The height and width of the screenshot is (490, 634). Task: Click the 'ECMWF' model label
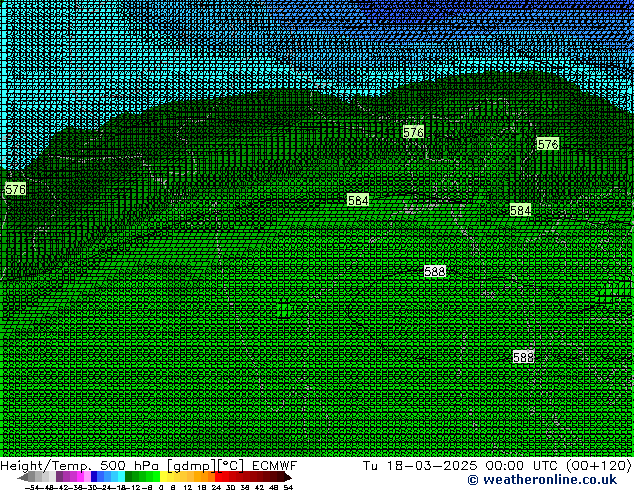275,465
